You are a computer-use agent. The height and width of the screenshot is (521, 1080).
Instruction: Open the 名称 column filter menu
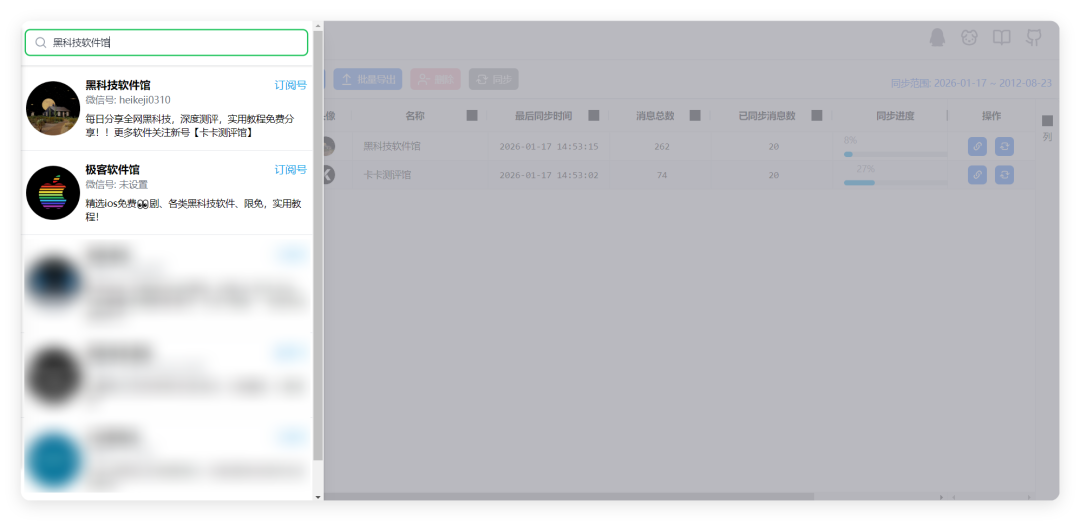[472, 116]
